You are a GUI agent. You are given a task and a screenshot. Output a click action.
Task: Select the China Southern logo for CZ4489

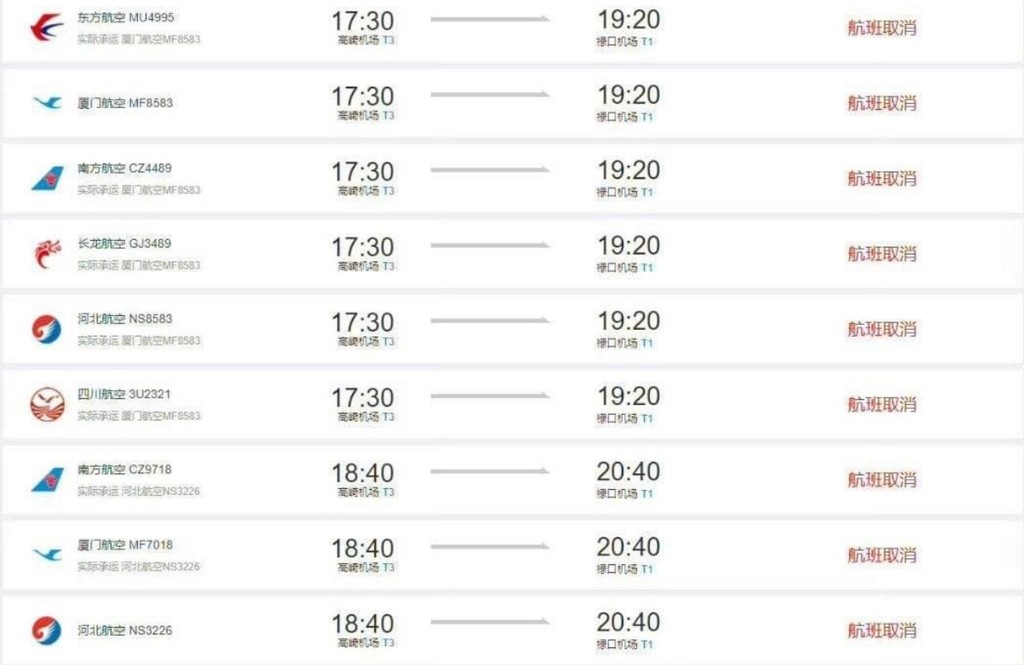pyautogui.click(x=46, y=179)
